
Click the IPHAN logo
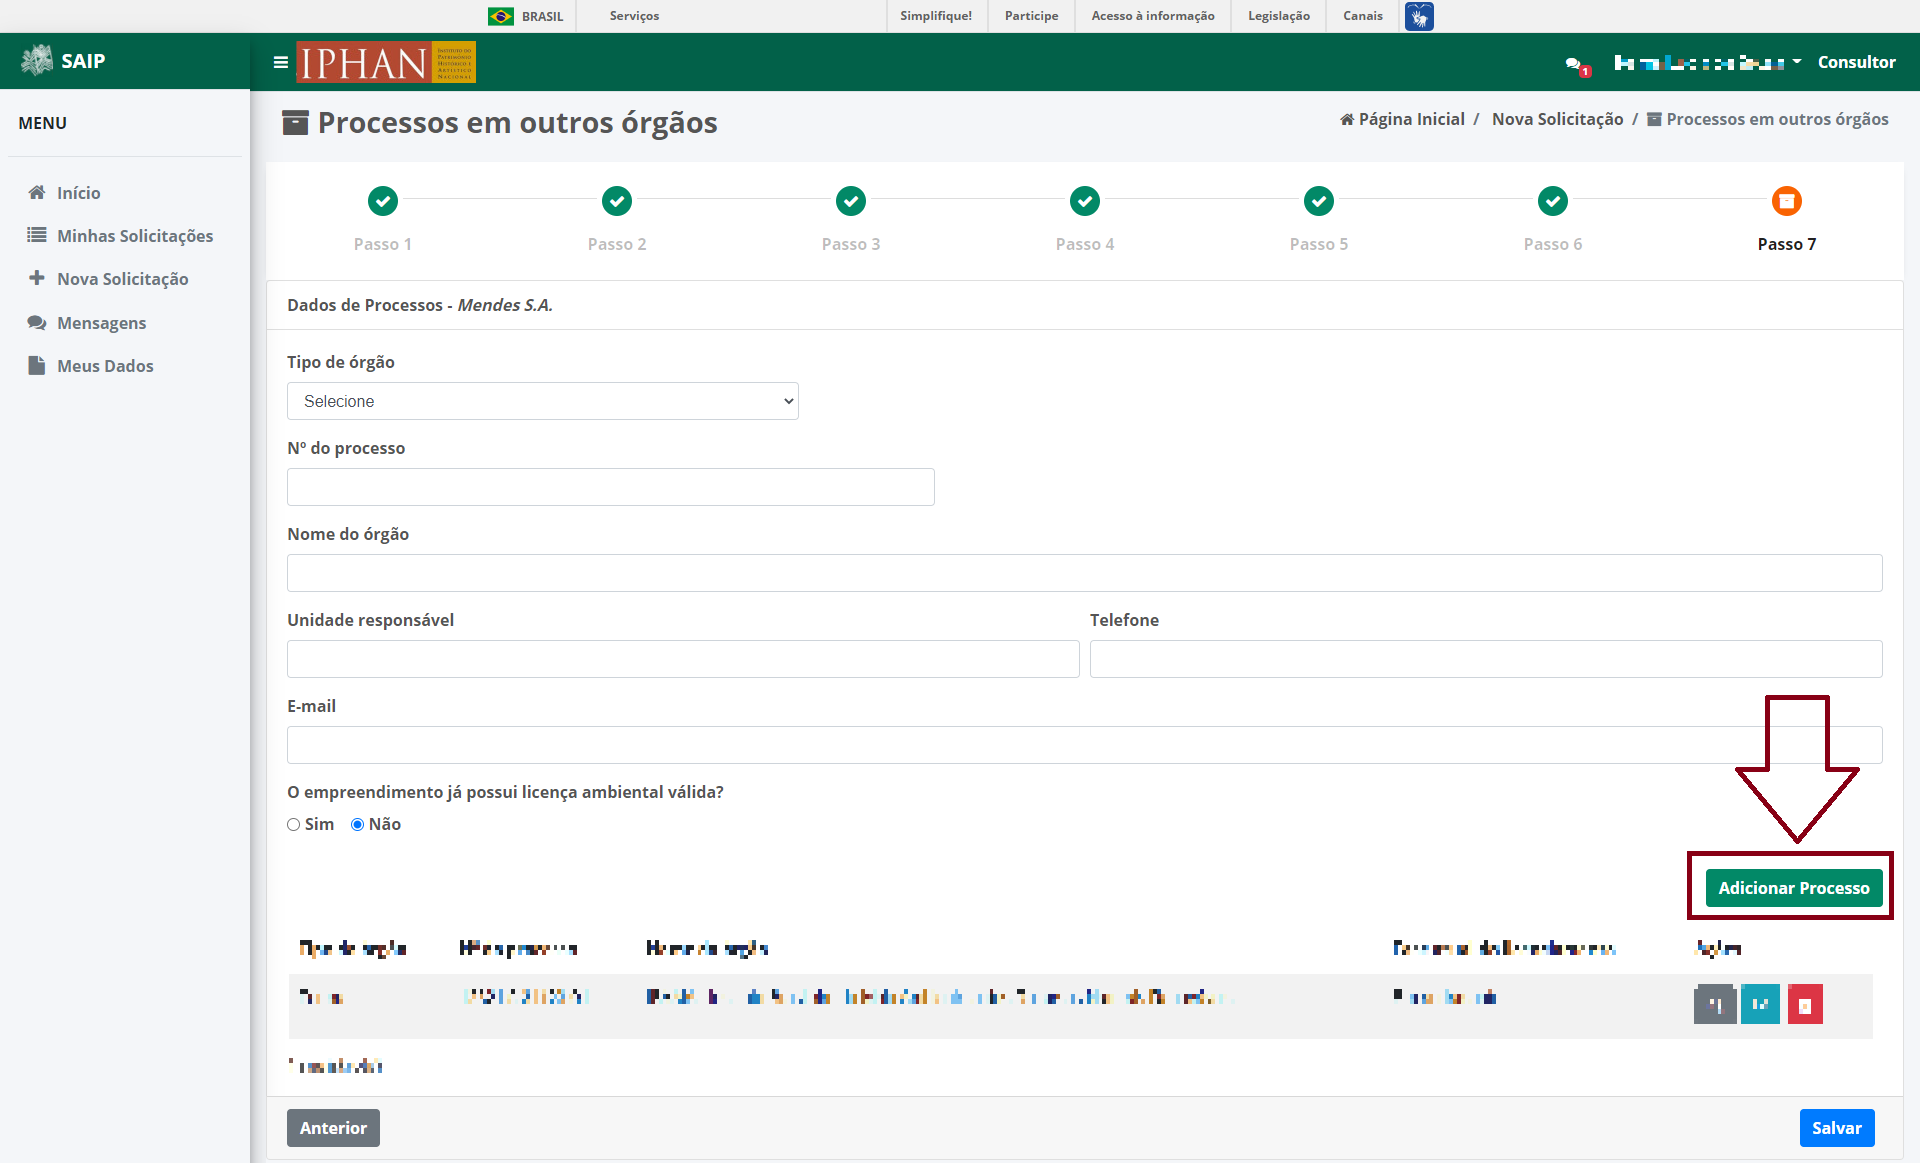tap(386, 62)
